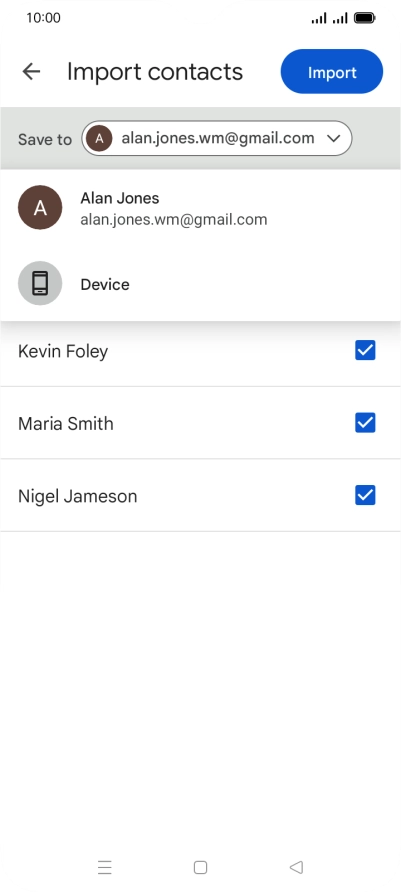This screenshot has width=401, height=892.
Task: Tap the Device phone icon
Action: coord(40,283)
